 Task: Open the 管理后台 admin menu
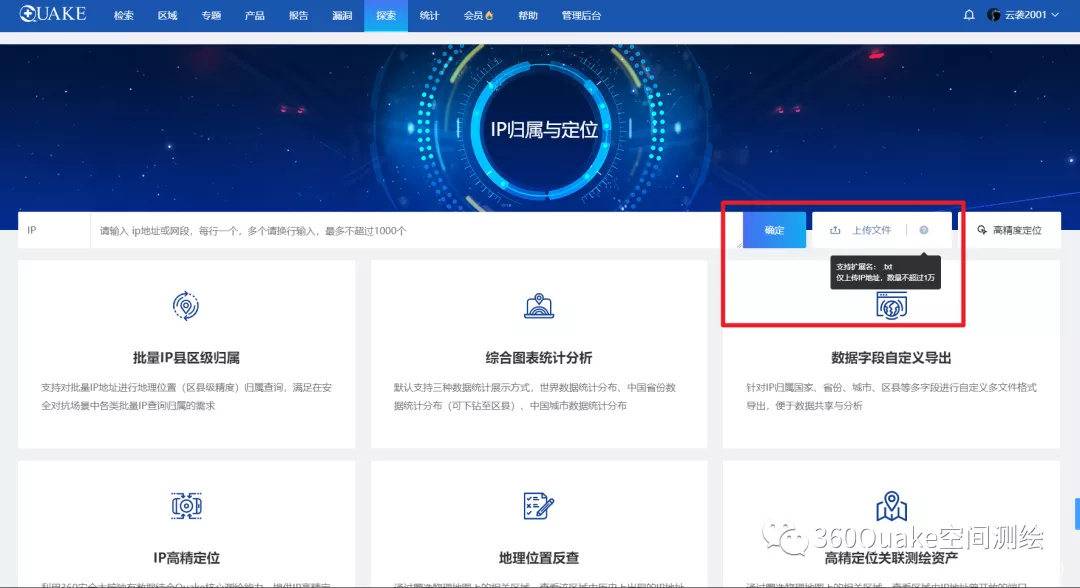click(x=581, y=16)
